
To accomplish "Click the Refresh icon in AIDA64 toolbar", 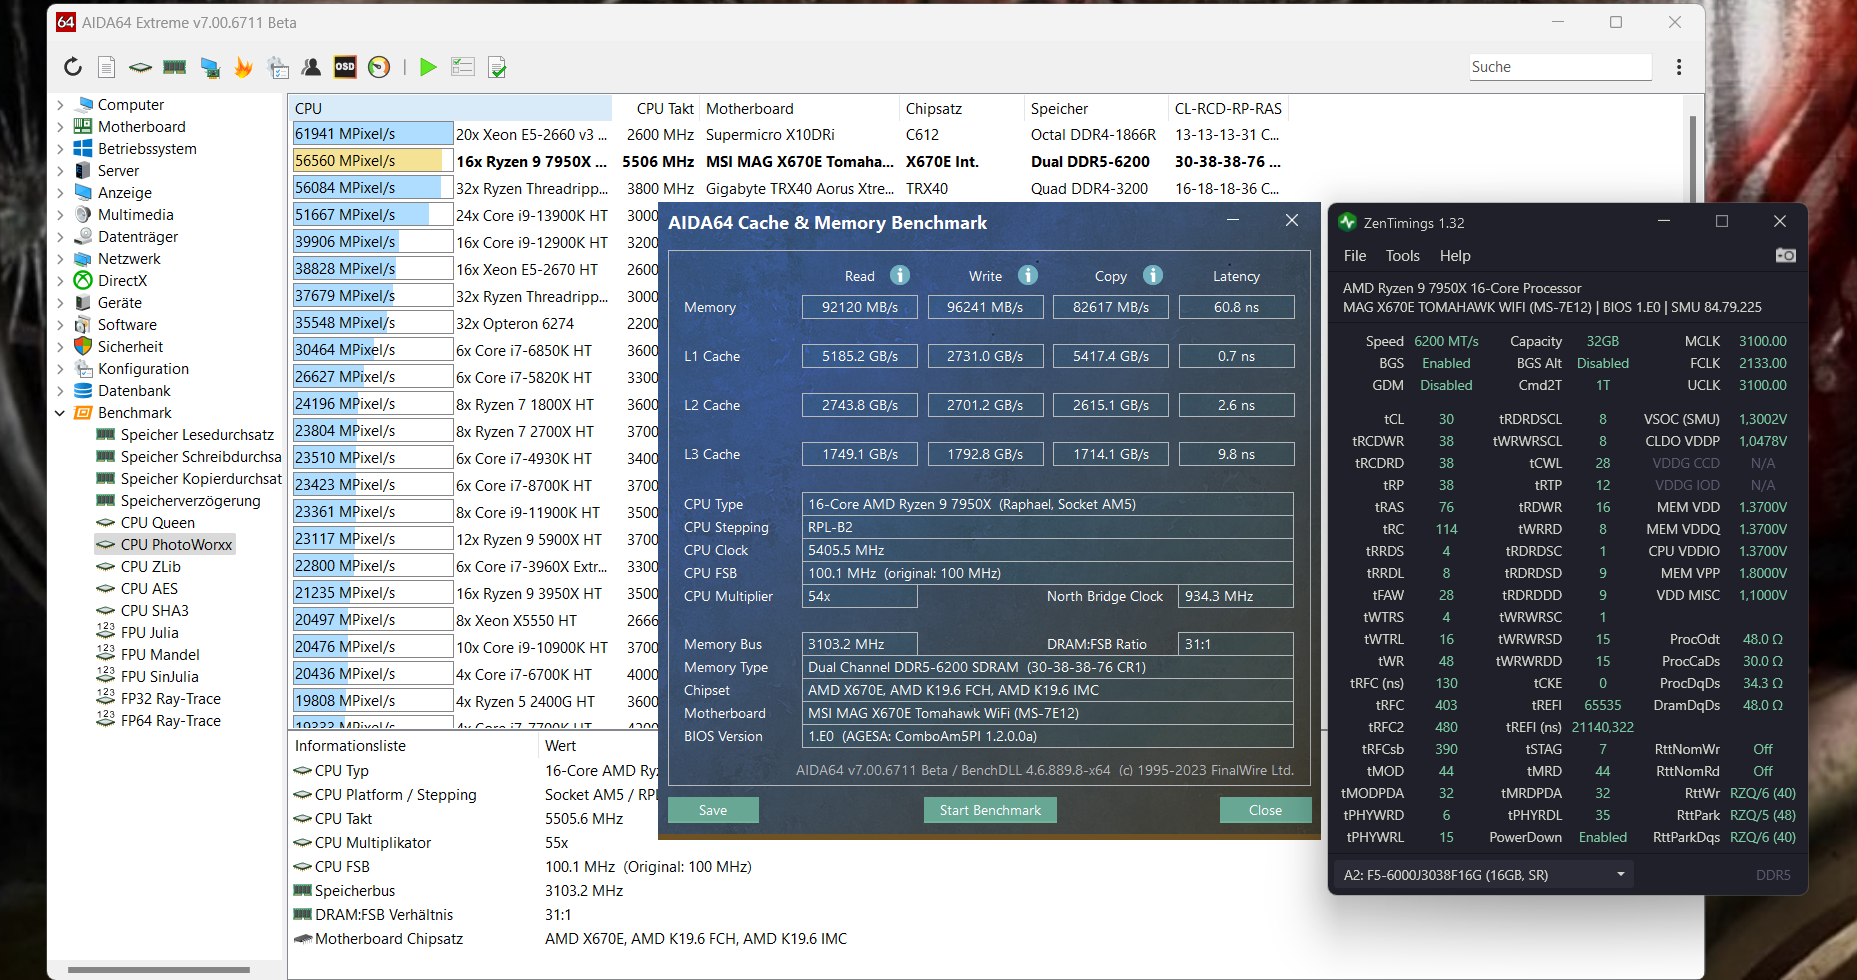I will pyautogui.click(x=73, y=67).
